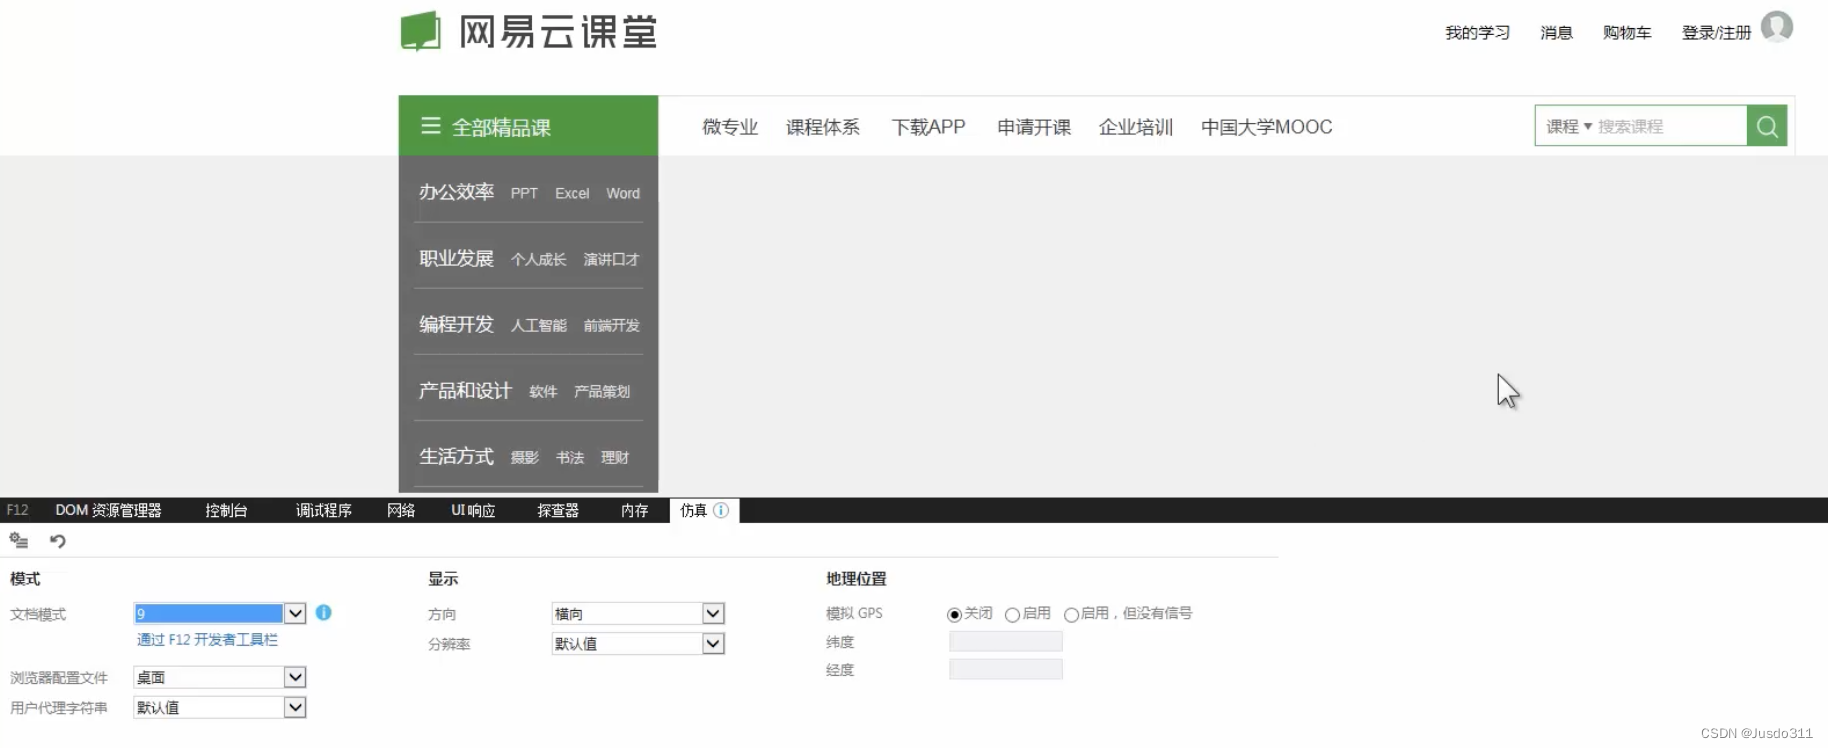
Task: Open the 课程 search type dropdown
Action: [x=1569, y=126]
